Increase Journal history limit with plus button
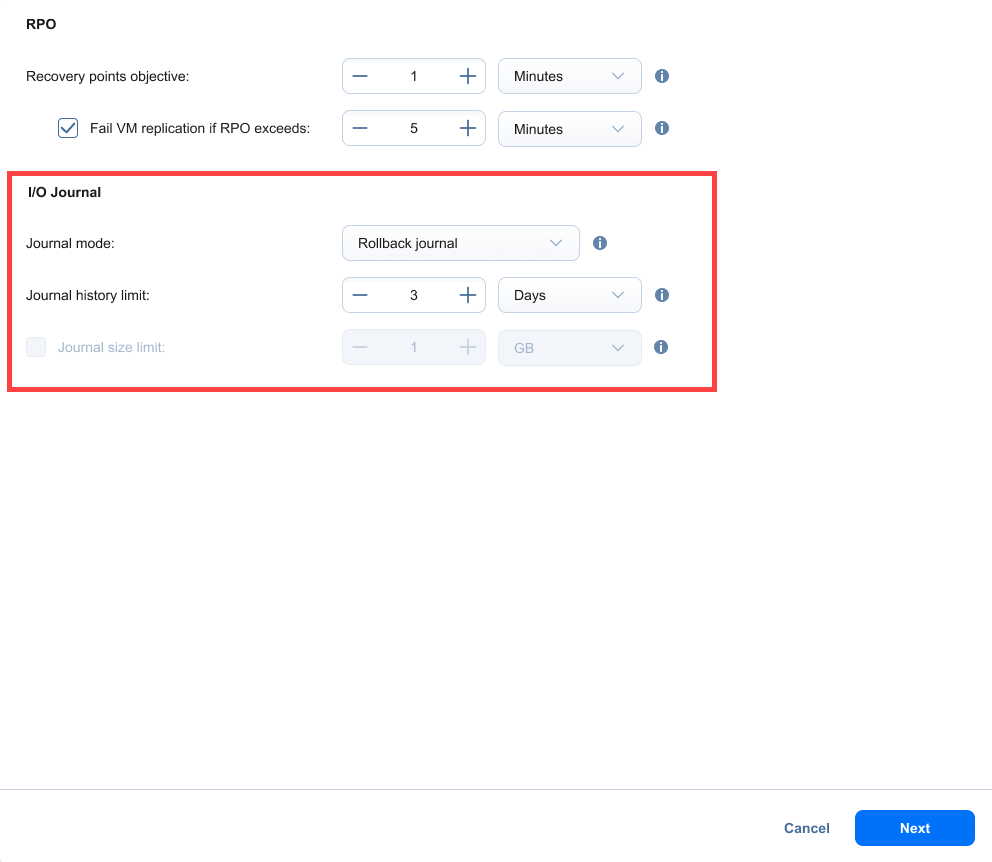 467,295
